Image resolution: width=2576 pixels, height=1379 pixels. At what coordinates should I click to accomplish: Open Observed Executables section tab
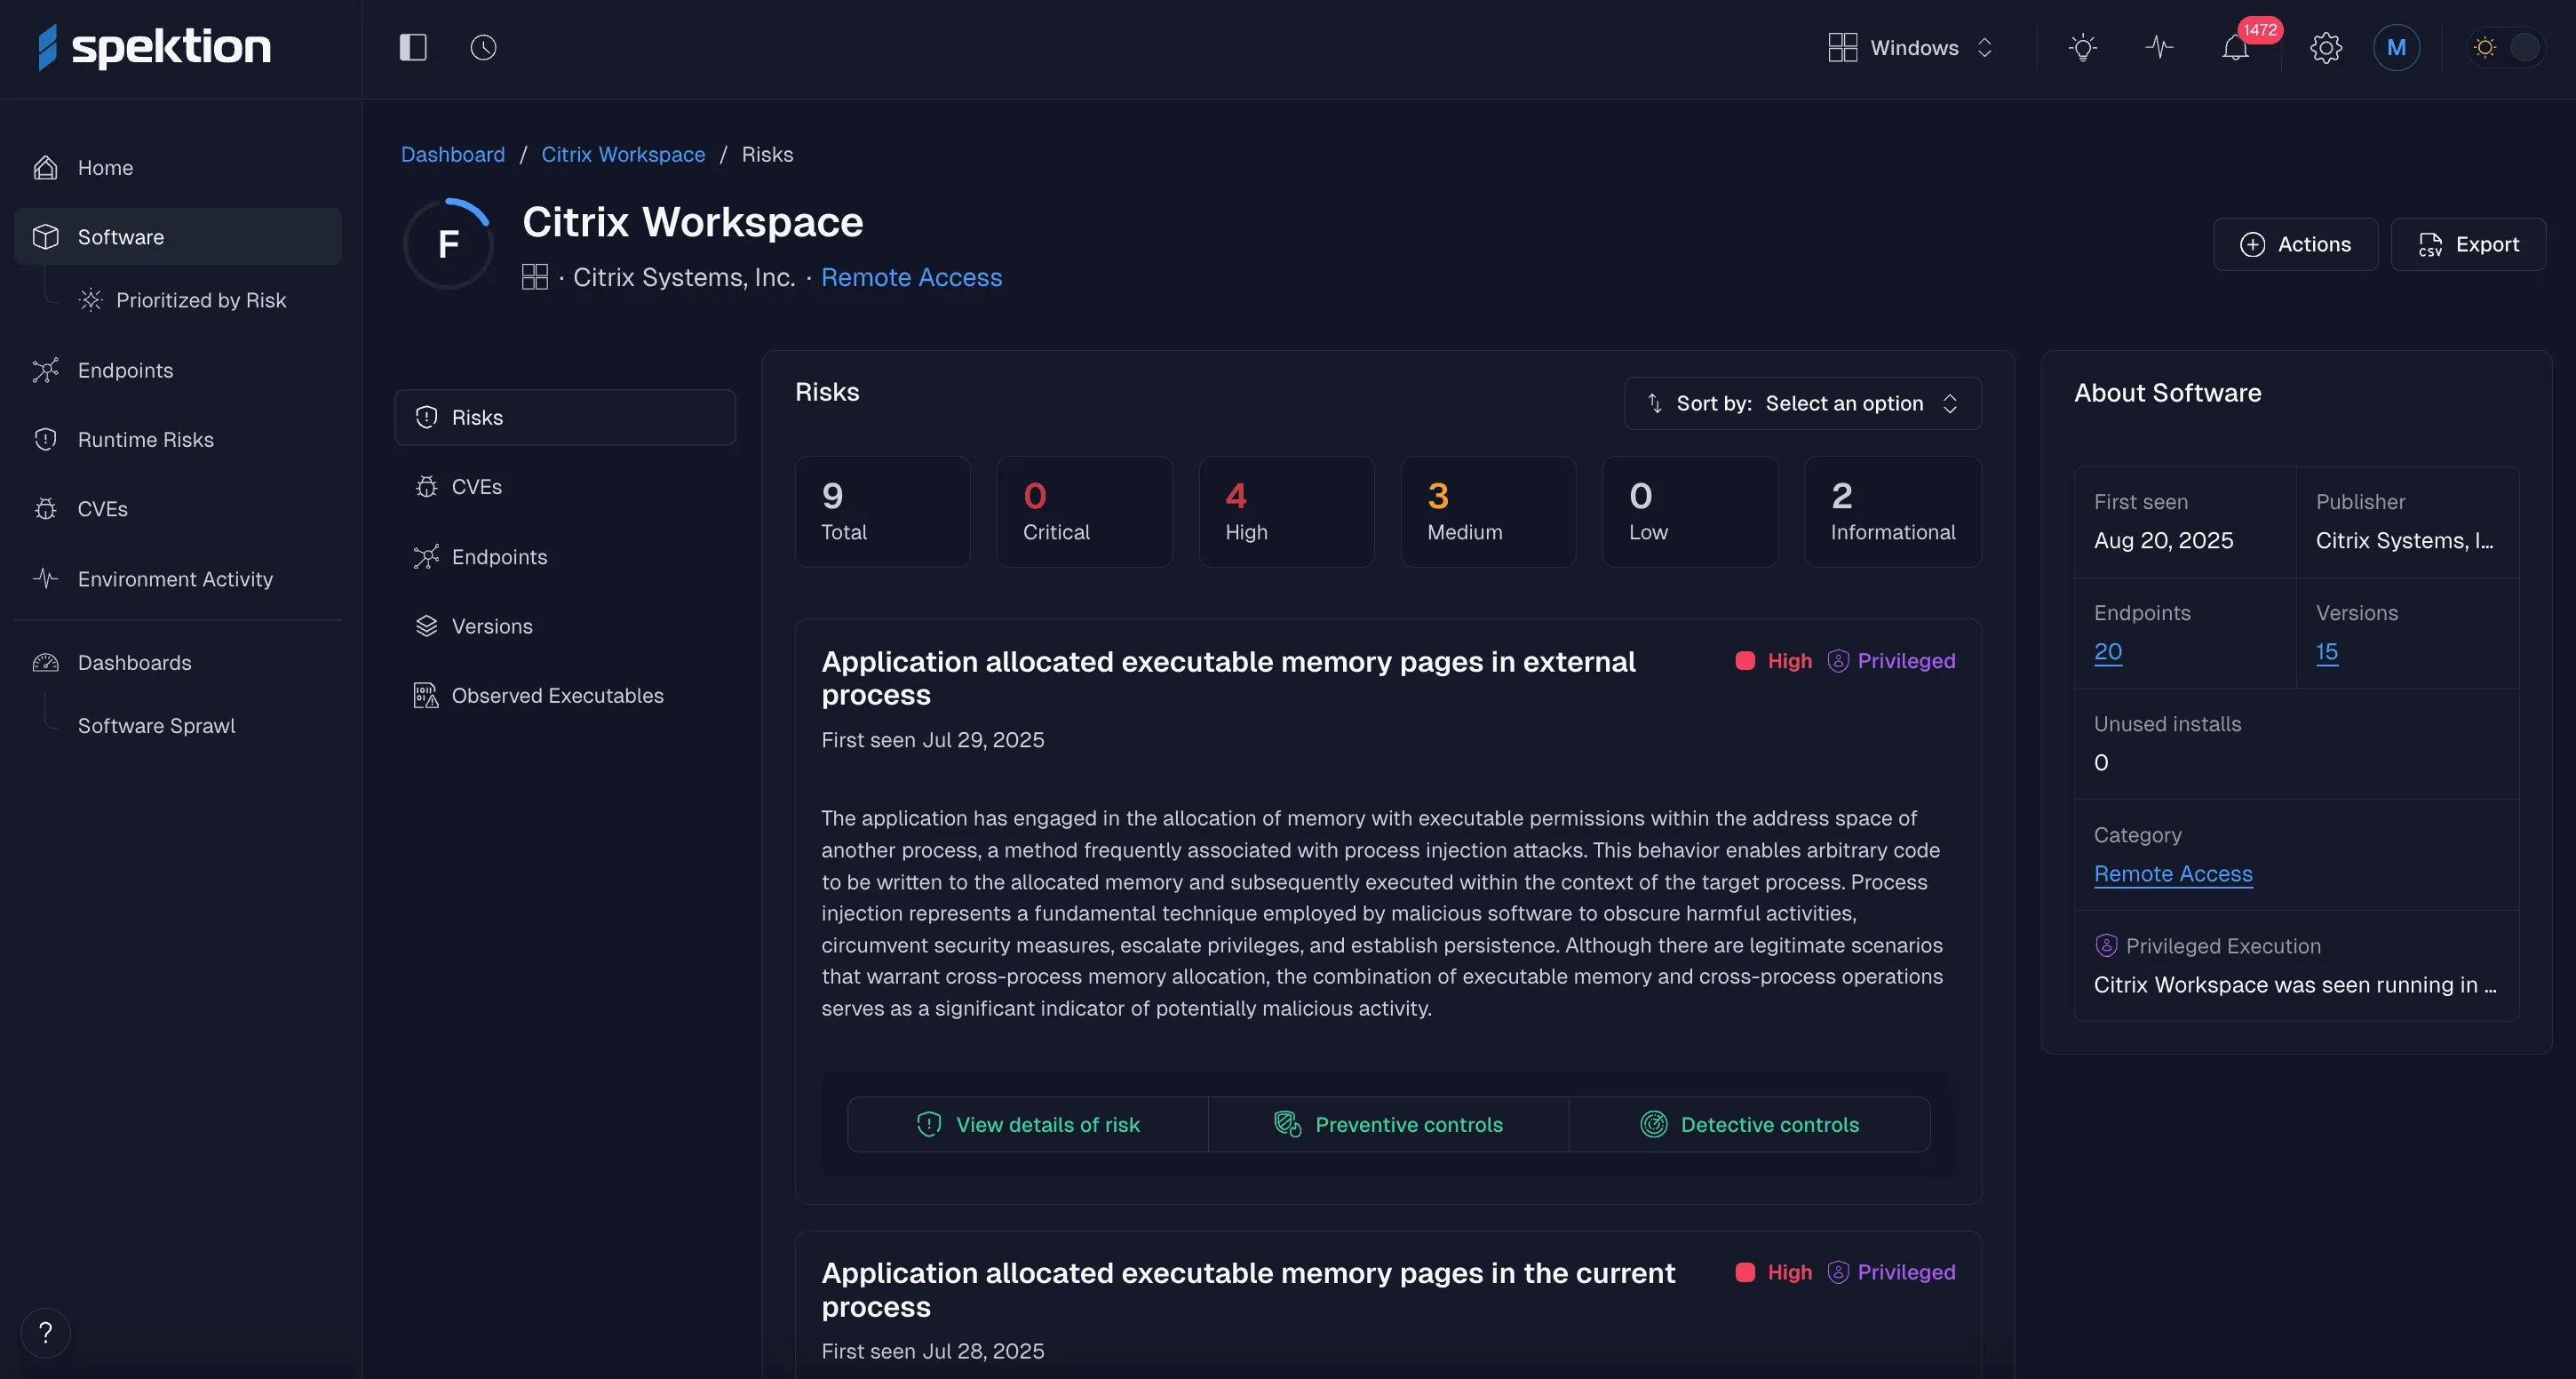(x=557, y=695)
